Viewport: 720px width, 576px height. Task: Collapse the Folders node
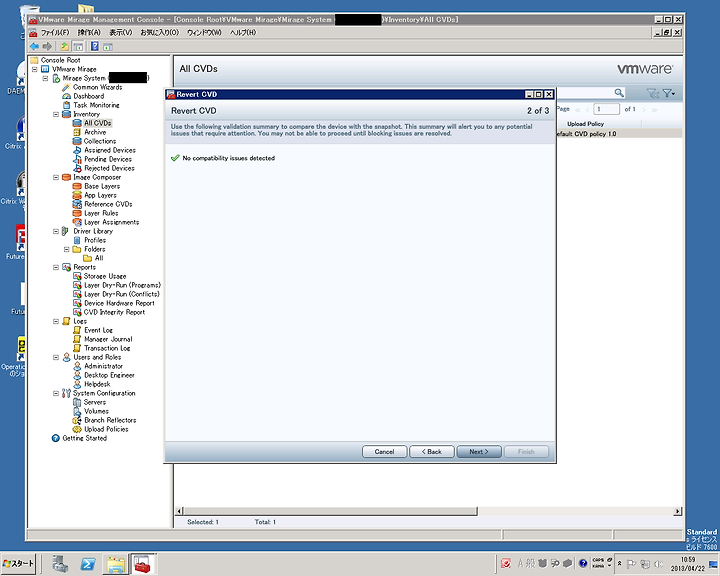pos(67,249)
